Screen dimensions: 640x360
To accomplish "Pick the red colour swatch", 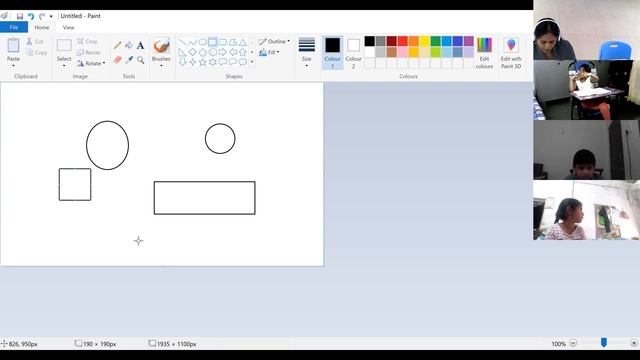I will [x=403, y=41].
